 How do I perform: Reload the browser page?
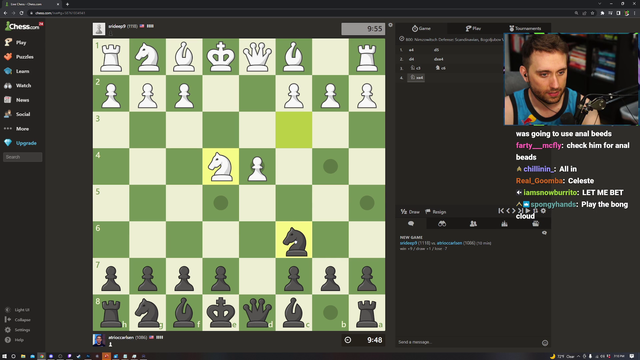point(21,13)
